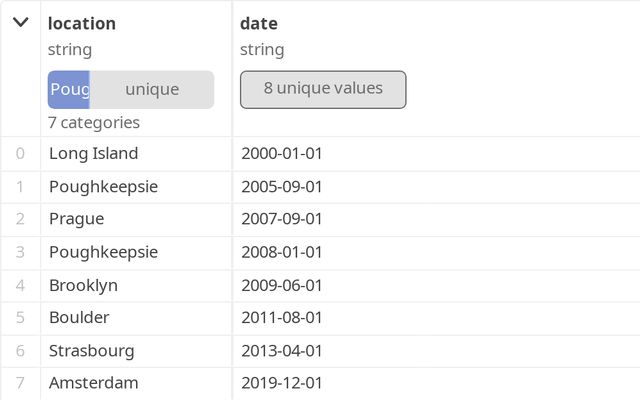Select the Prague location cell
Viewport: 640px width, 400px height.
click(x=77, y=219)
